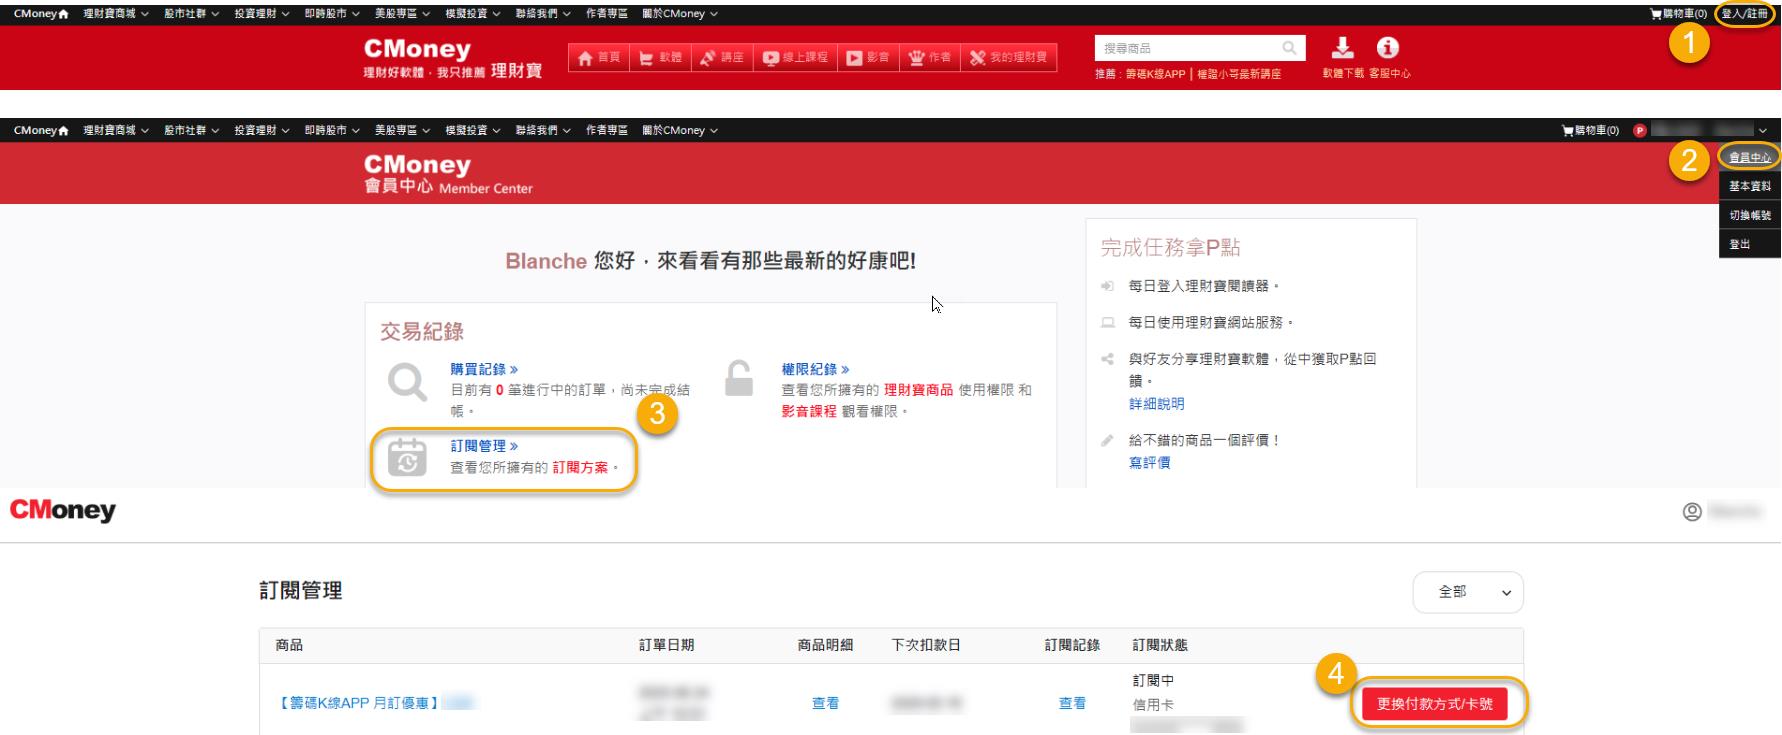Image resolution: width=1782 pixels, height=735 pixels.
Task: Select 會員中心 from the account menu
Action: (x=1749, y=158)
